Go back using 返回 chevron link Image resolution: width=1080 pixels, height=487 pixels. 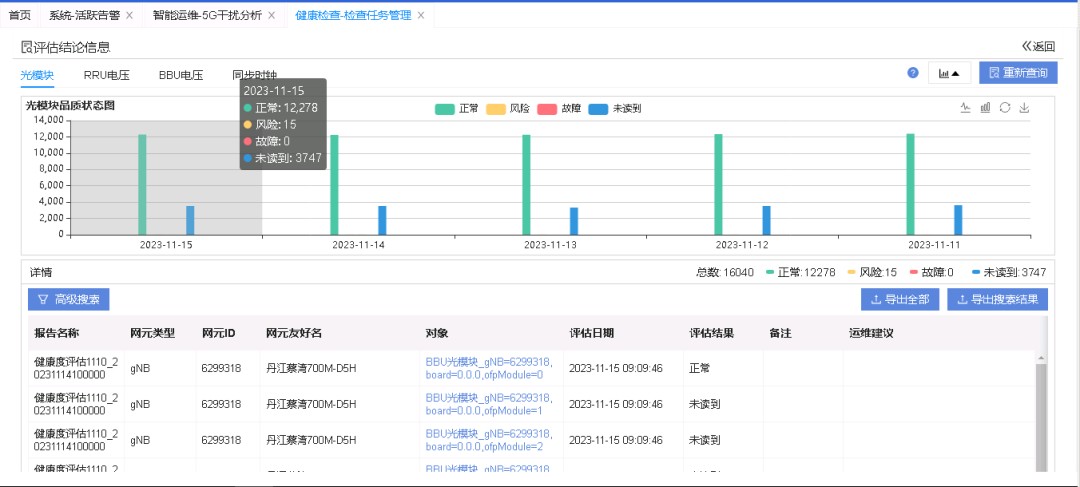[x=1038, y=46]
